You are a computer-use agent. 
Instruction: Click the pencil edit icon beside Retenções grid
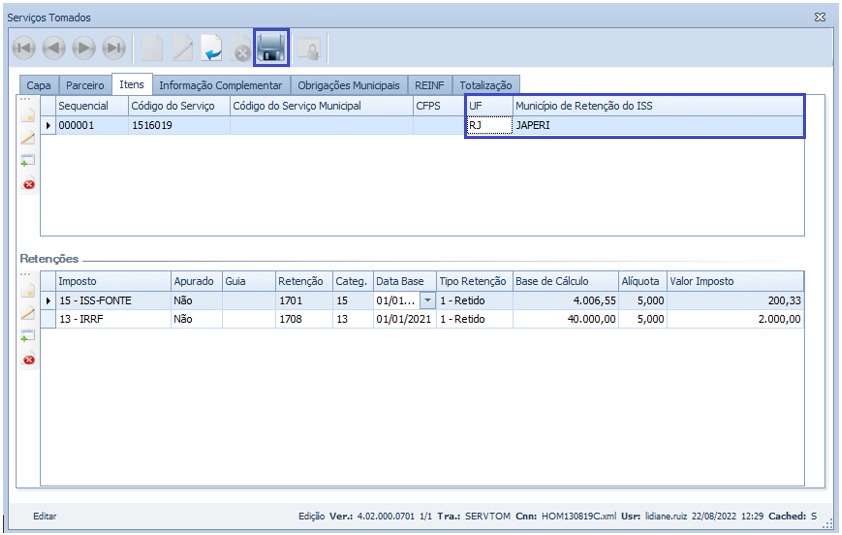28,313
